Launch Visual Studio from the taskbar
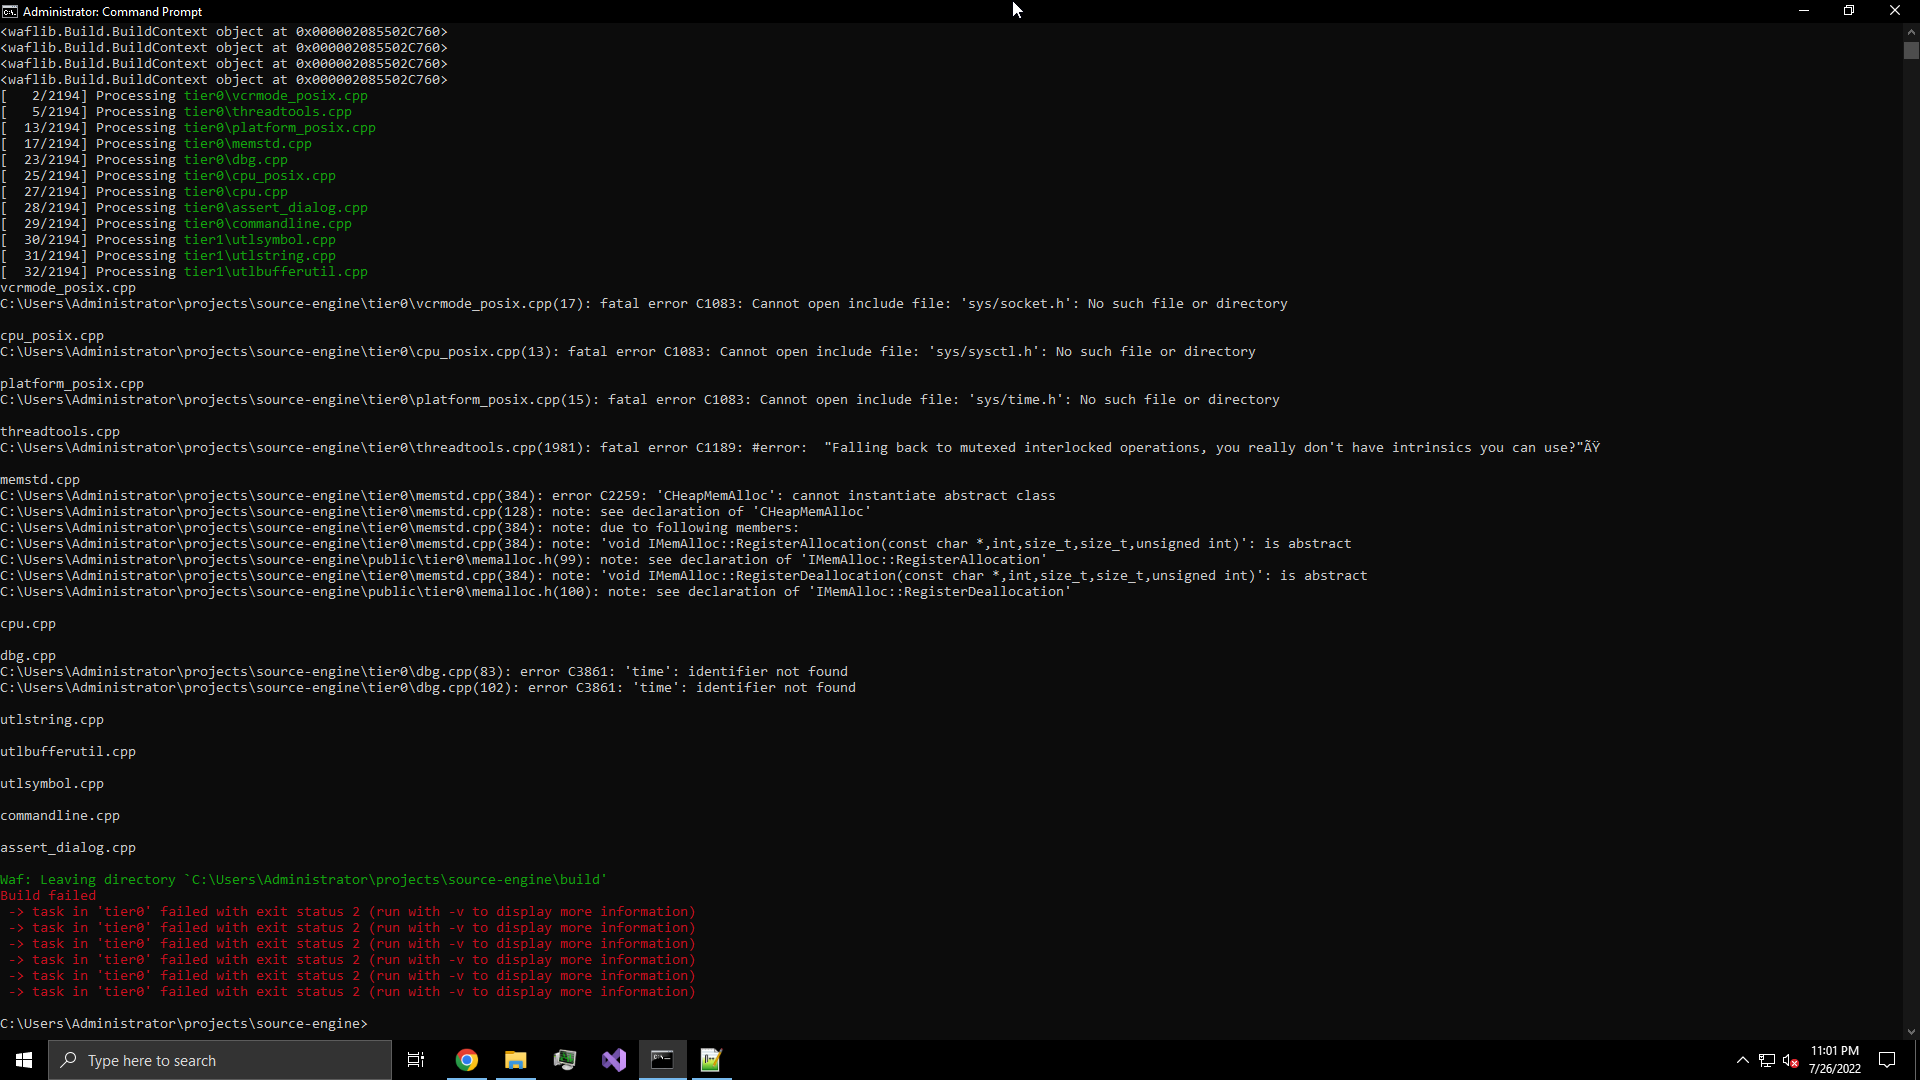 click(x=613, y=1060)
